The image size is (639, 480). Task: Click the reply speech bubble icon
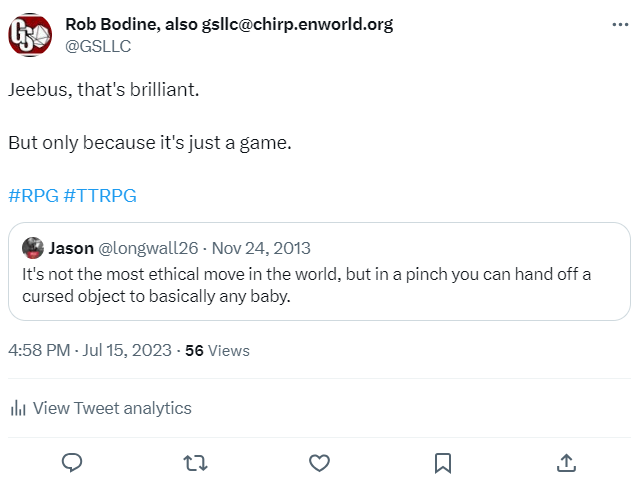coord(71,462)
